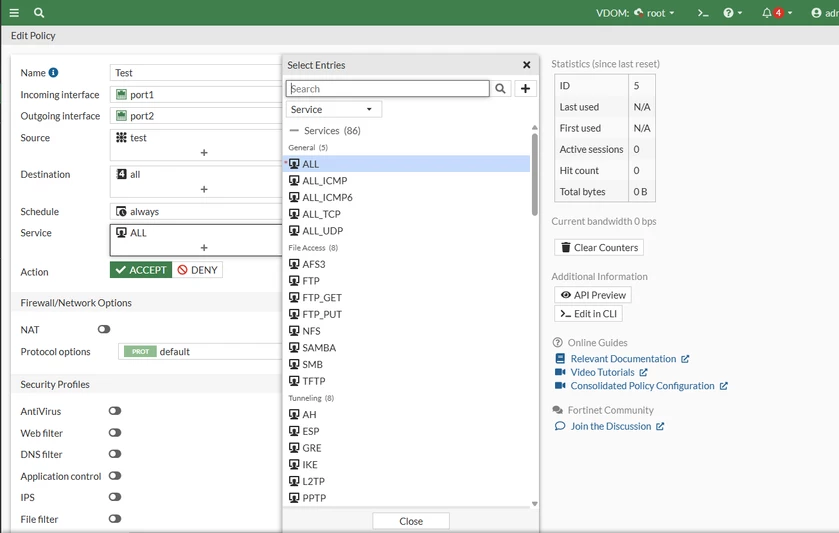Open the Video Tutorials link
The height and width of the screenshot is (533, 839).
602,372
